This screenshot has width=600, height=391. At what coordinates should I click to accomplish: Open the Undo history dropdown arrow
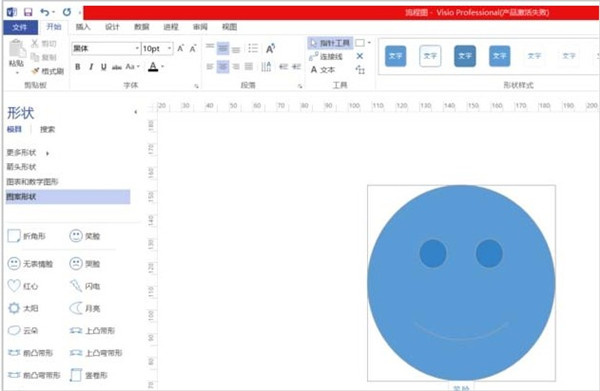coord(53,12)
